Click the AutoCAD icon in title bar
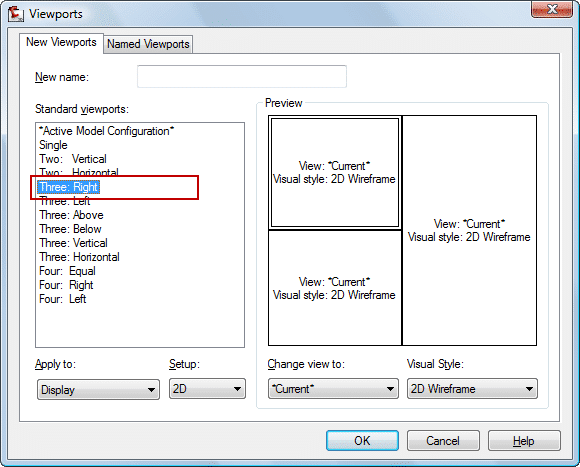The height and width of the screenshot is (467, 580). [16, 14]
